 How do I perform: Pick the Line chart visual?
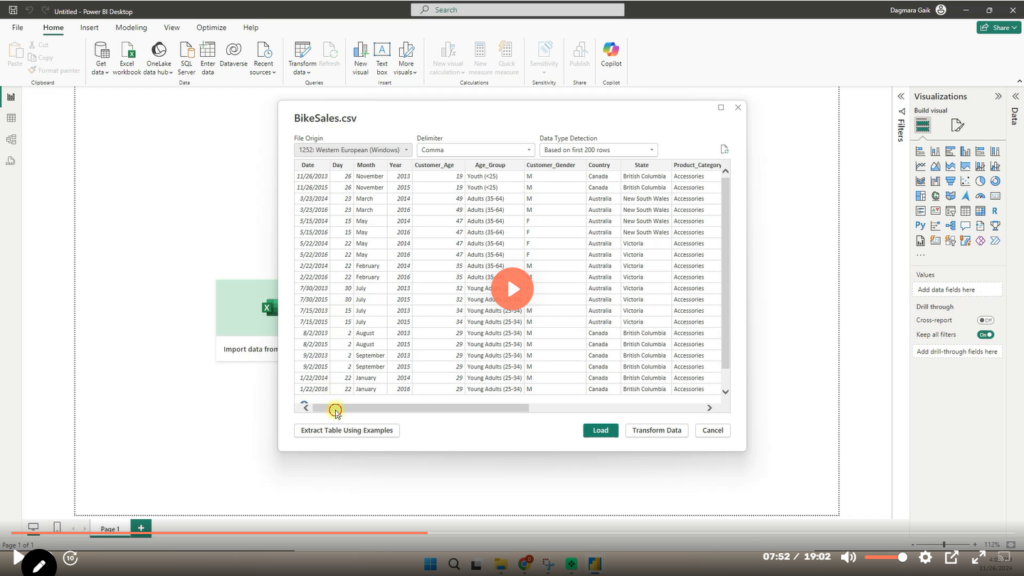tap(920, 167)
